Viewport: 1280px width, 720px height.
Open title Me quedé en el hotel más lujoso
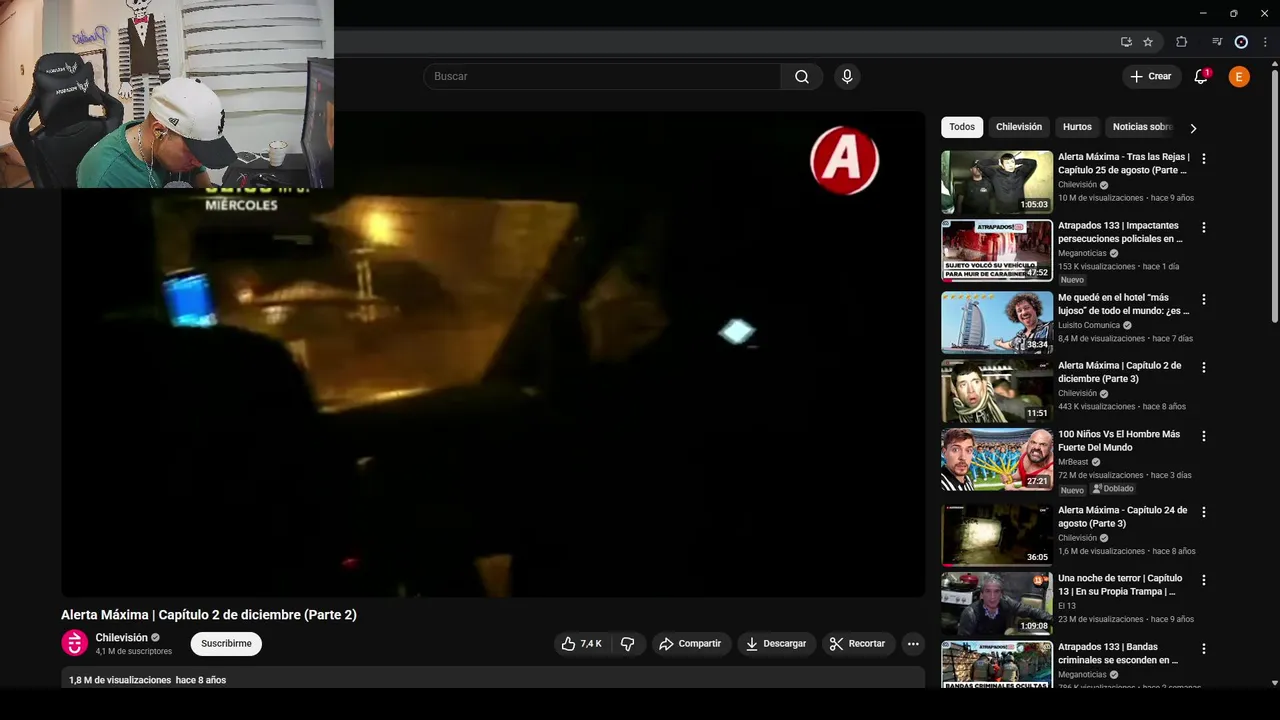(1123, 304)
